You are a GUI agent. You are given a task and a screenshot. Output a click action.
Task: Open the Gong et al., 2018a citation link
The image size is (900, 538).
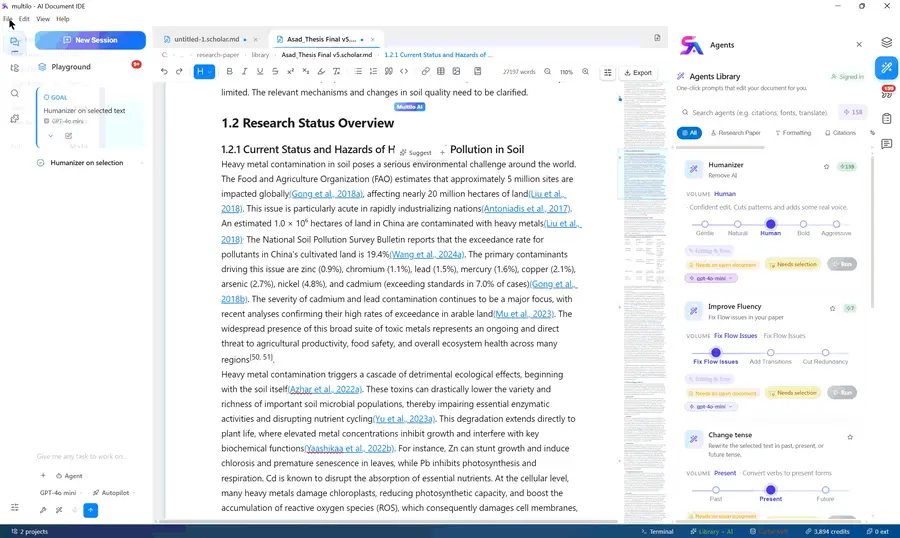(x=326, y=194)
